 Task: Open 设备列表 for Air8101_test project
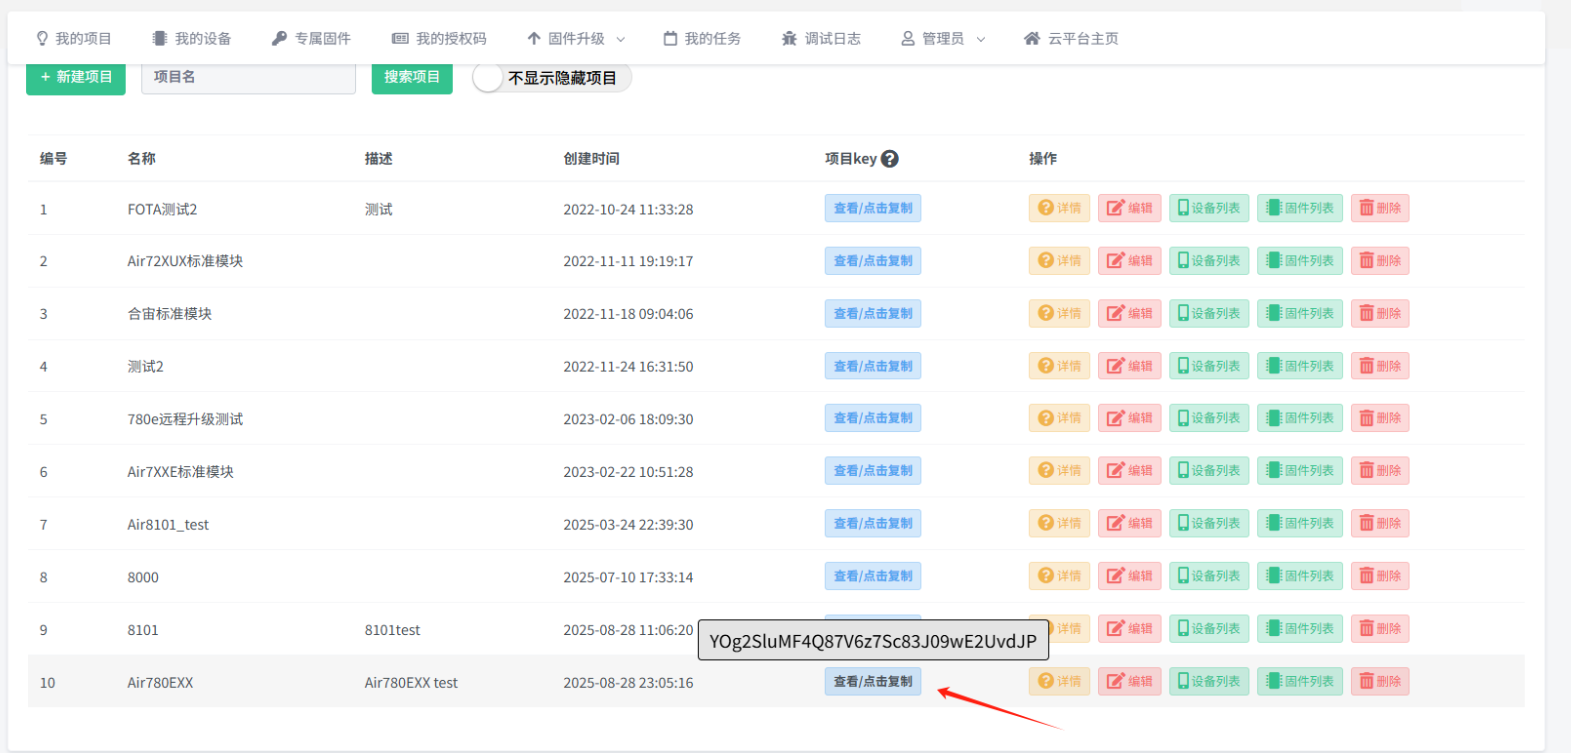tap(1208, 523)
